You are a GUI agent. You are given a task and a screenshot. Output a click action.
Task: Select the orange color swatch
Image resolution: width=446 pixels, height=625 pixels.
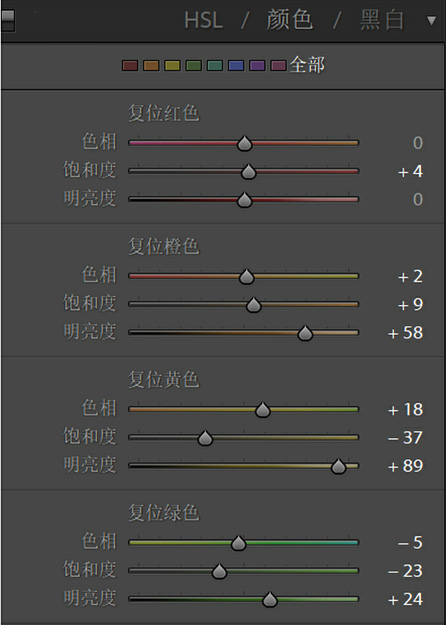[x=151, y=65]
